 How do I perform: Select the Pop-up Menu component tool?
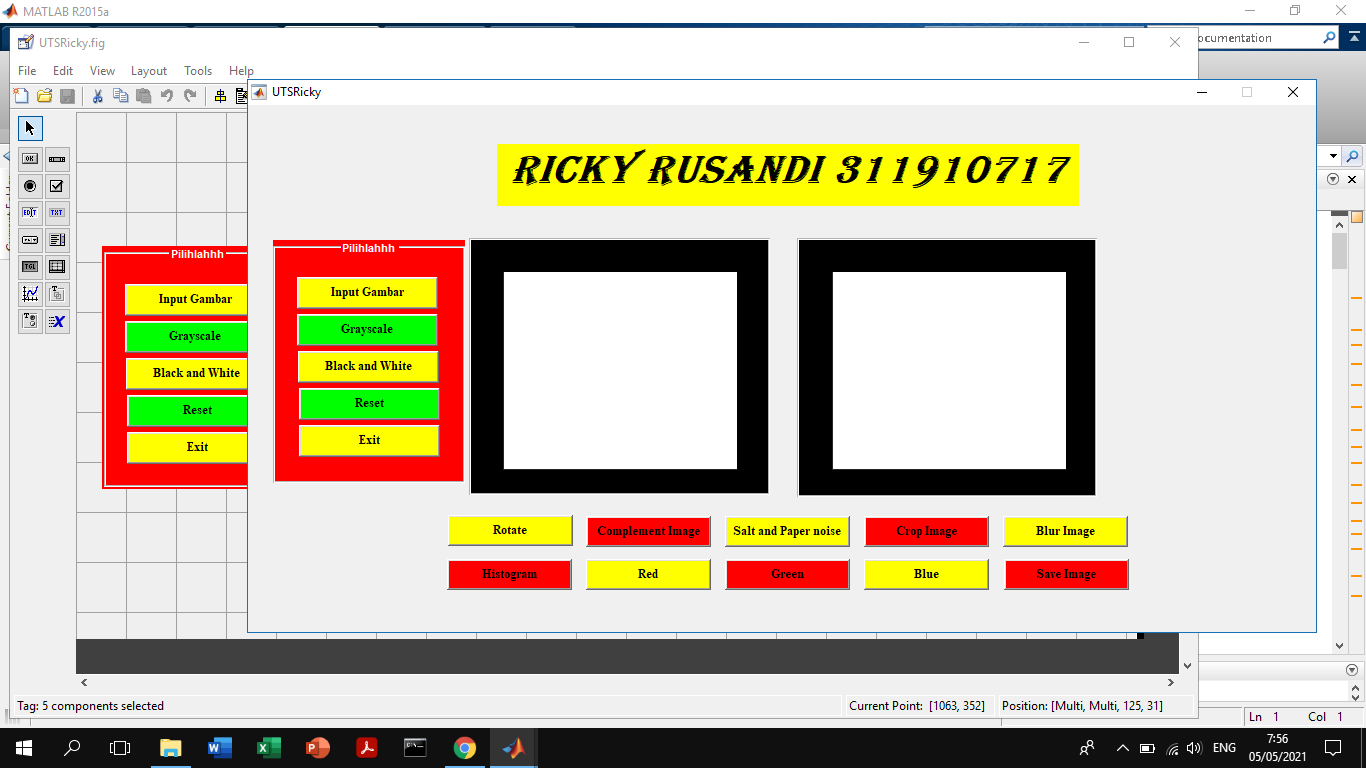(x=29, y=240)
